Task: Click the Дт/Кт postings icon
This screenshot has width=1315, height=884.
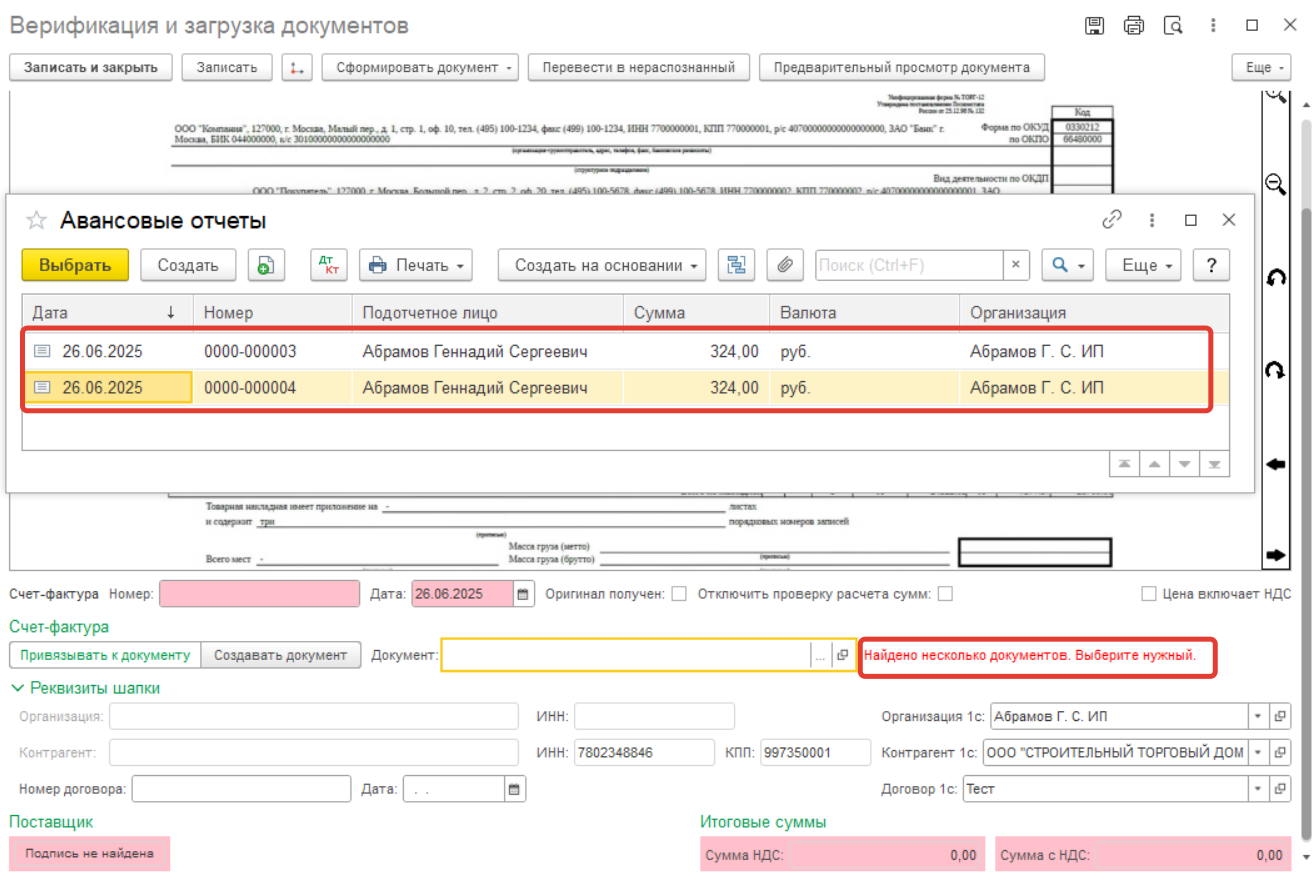Action: click(x=327, y=265)
